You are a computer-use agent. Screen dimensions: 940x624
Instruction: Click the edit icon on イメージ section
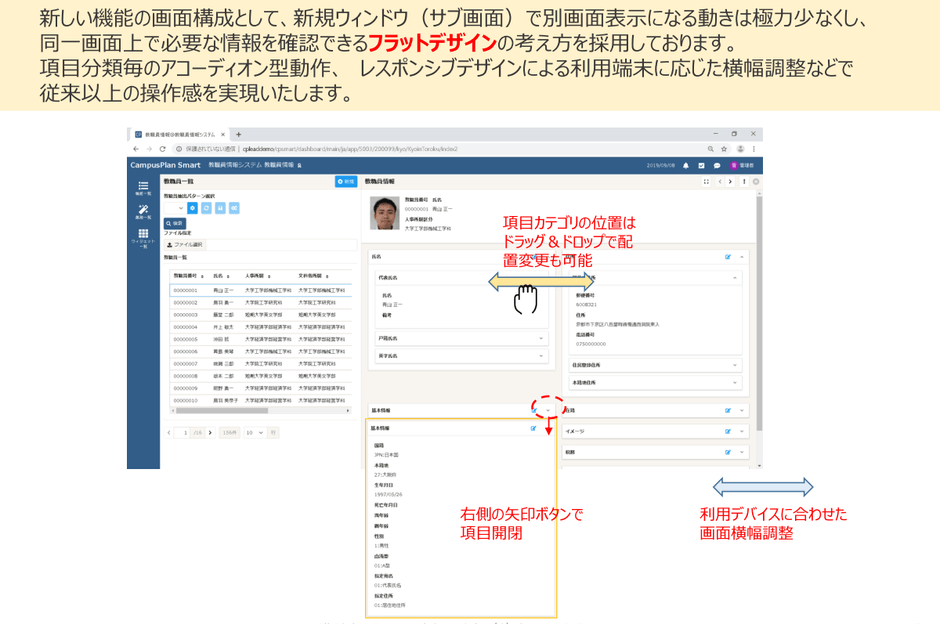728,431
